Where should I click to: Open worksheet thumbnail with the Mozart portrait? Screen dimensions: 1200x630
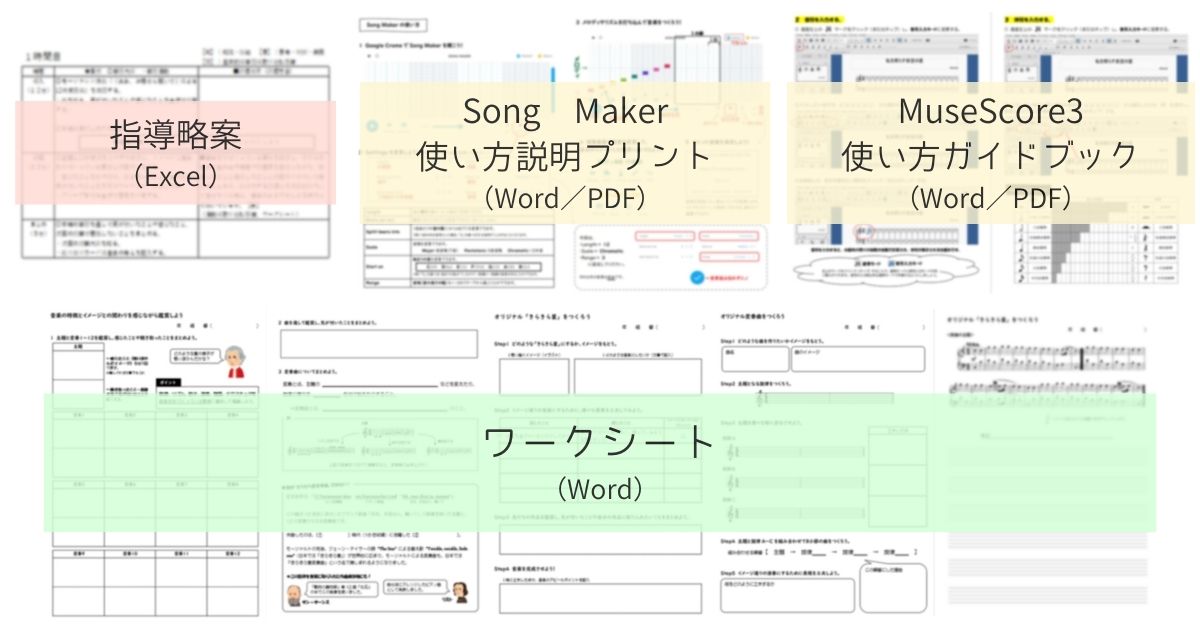[x=157, y=461]
